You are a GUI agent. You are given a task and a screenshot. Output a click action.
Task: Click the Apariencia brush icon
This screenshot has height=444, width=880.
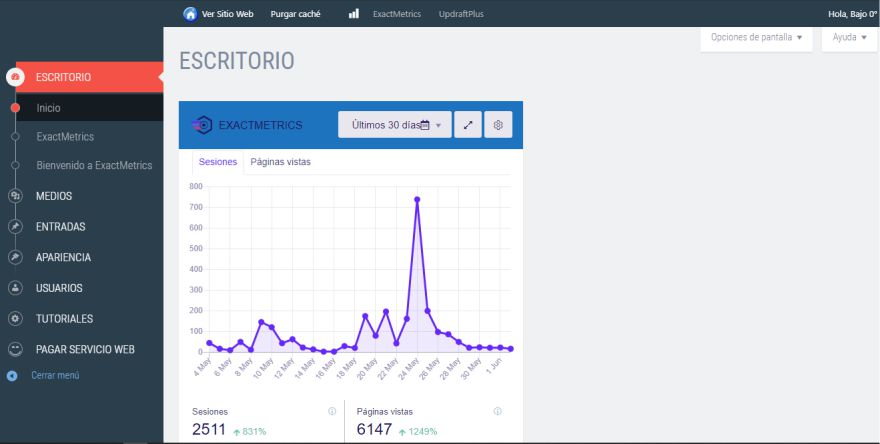click(15, 257)
